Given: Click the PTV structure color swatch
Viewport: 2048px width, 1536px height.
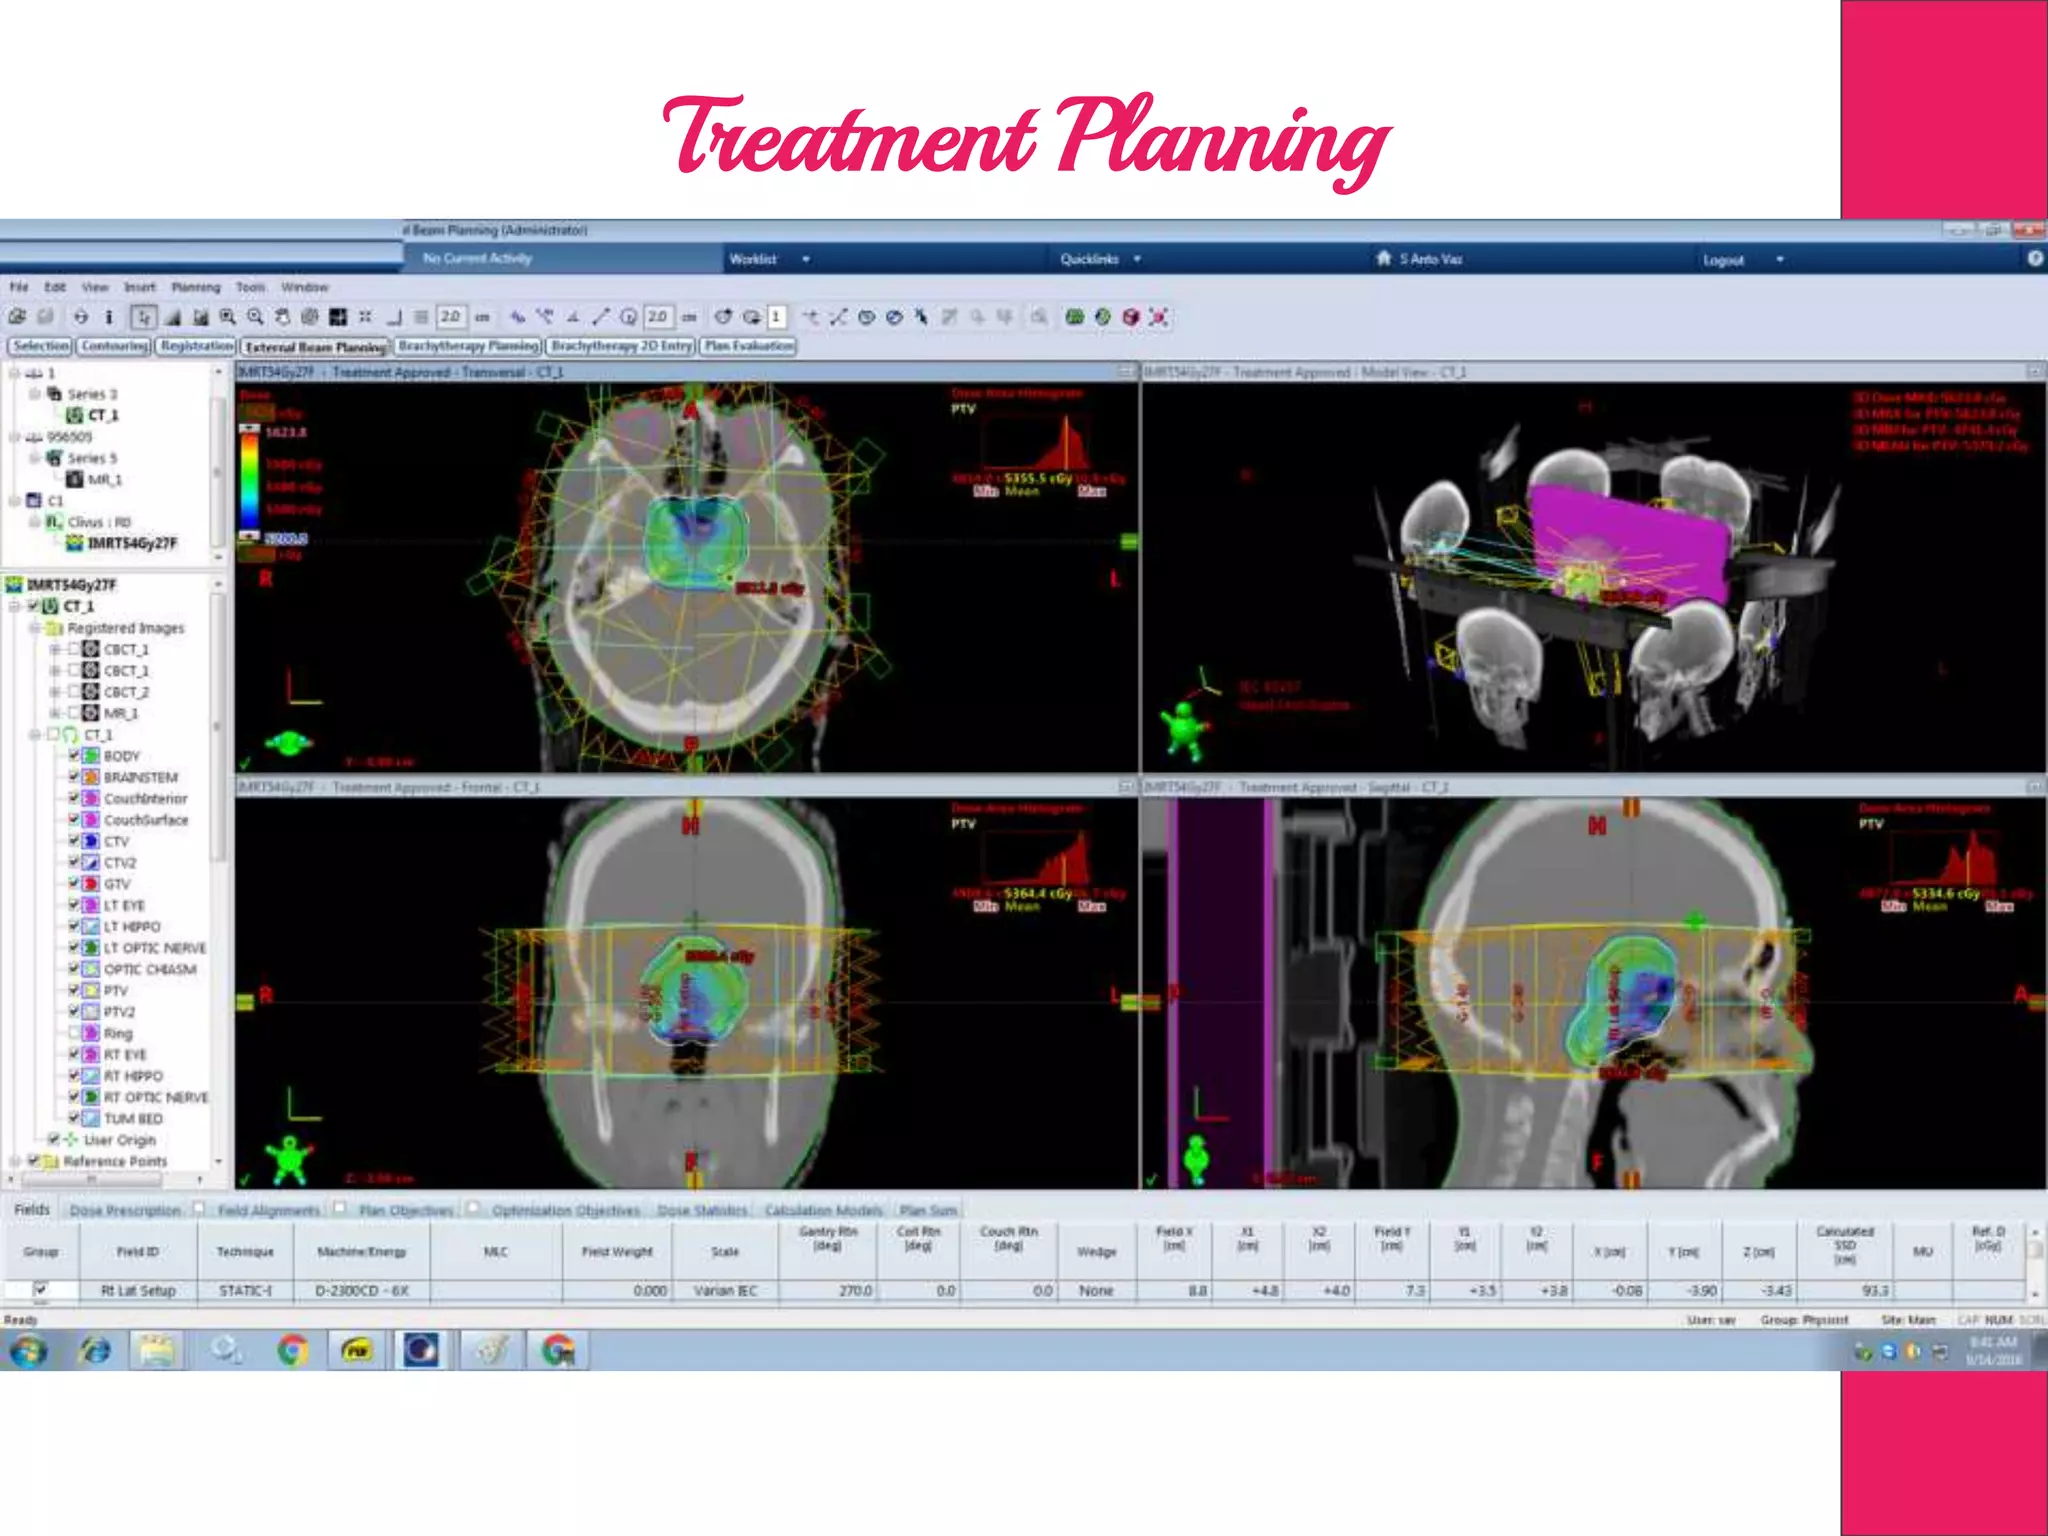Looking at the screenshot, I should tap(90, 990).
